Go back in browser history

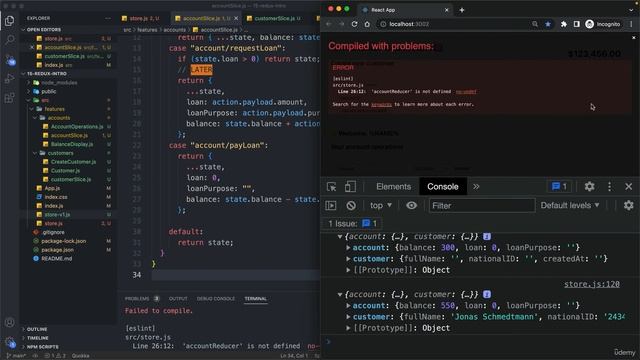tap(329, 24)
